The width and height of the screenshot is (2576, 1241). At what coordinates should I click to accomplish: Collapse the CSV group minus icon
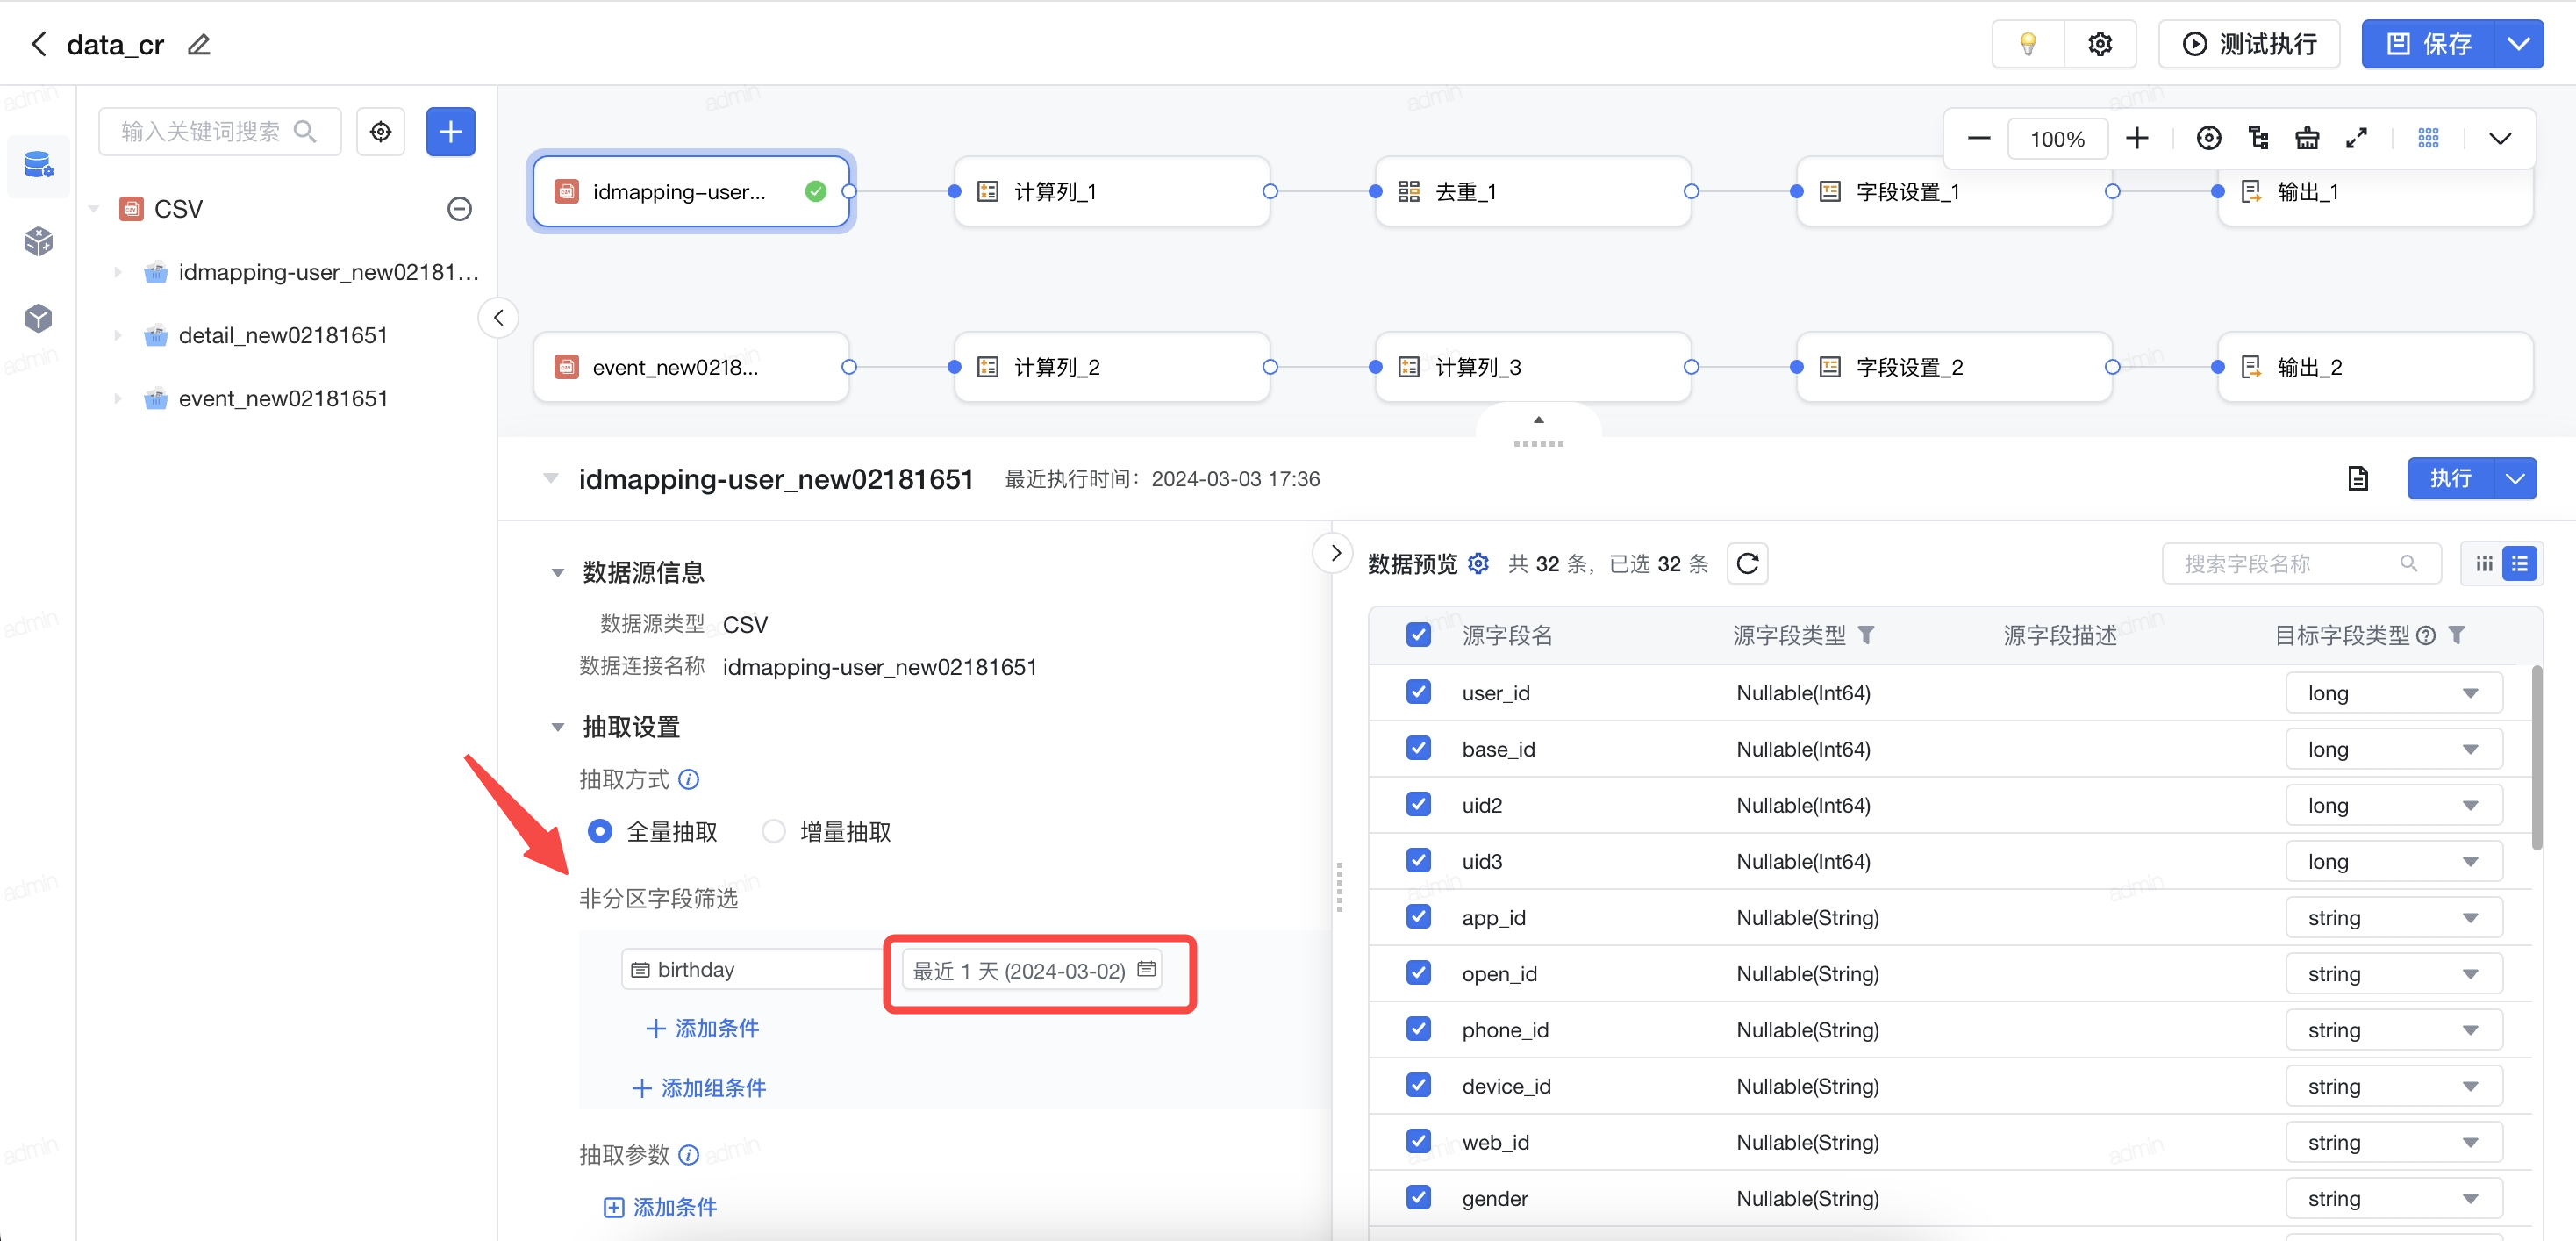click(x=459, y=208)
